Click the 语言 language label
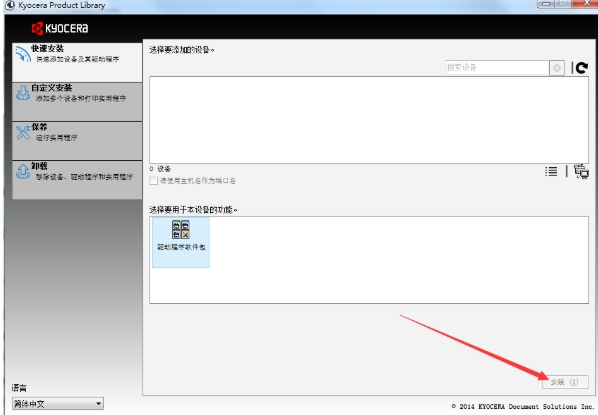 tap(19, 388)
